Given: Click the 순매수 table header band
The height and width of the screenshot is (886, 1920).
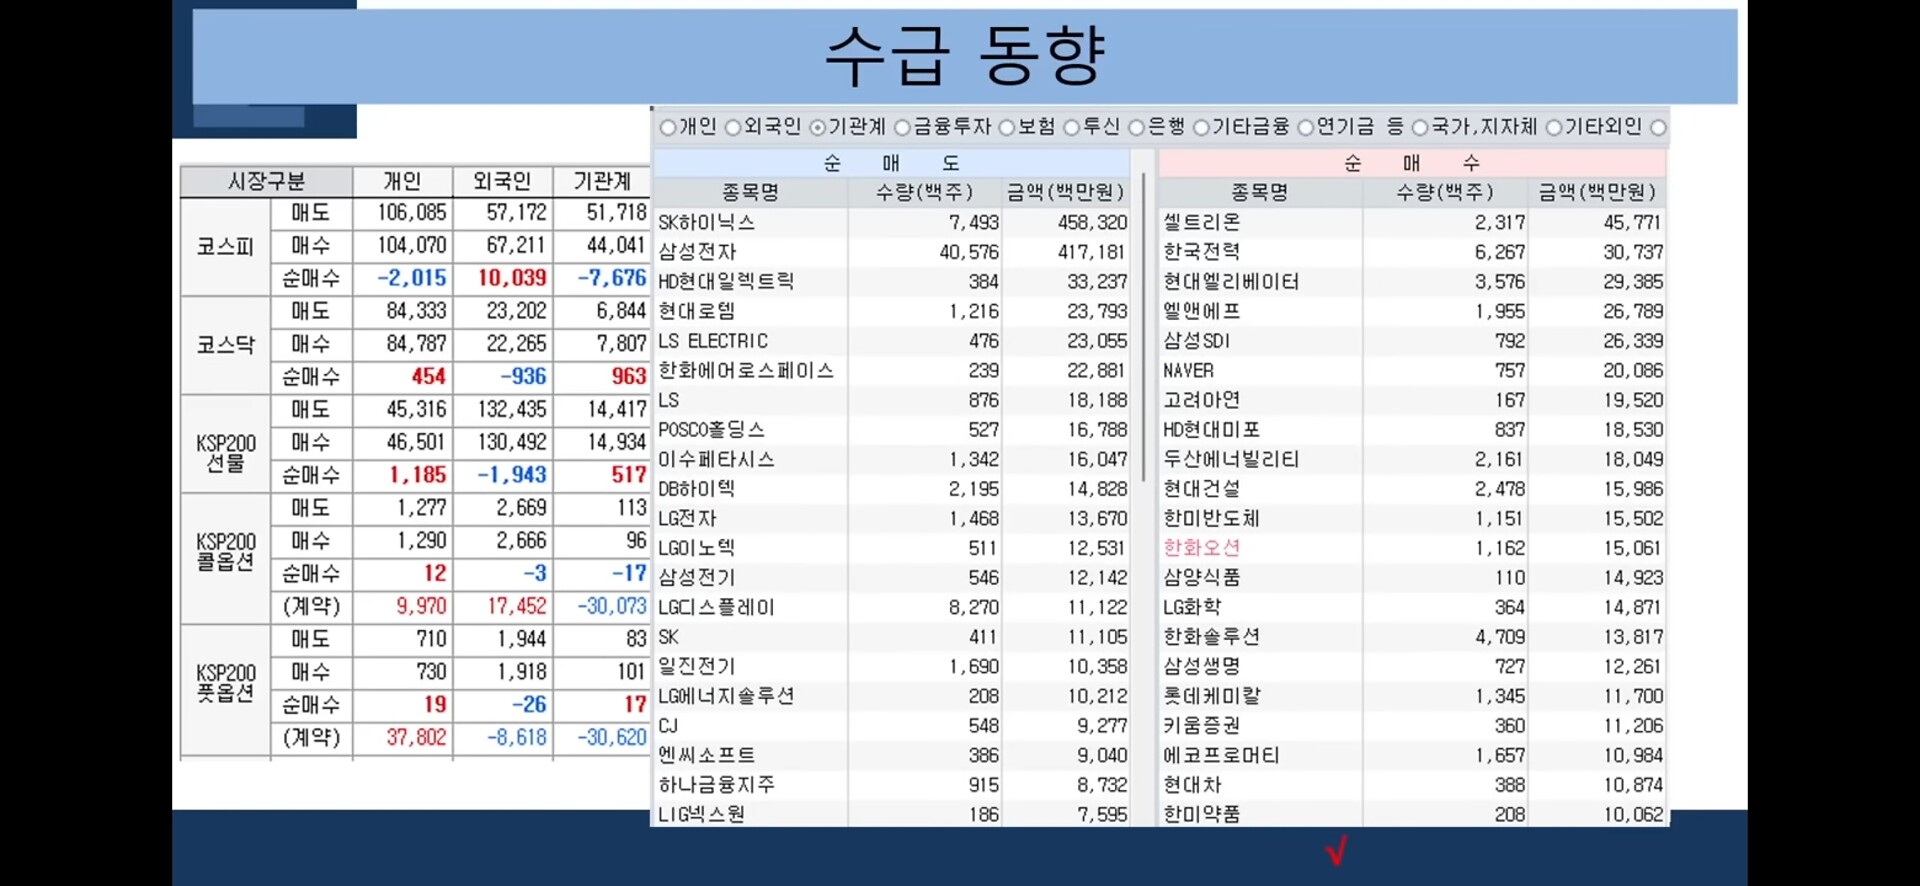Looking at the screenshot, I should click(1412, 163).
